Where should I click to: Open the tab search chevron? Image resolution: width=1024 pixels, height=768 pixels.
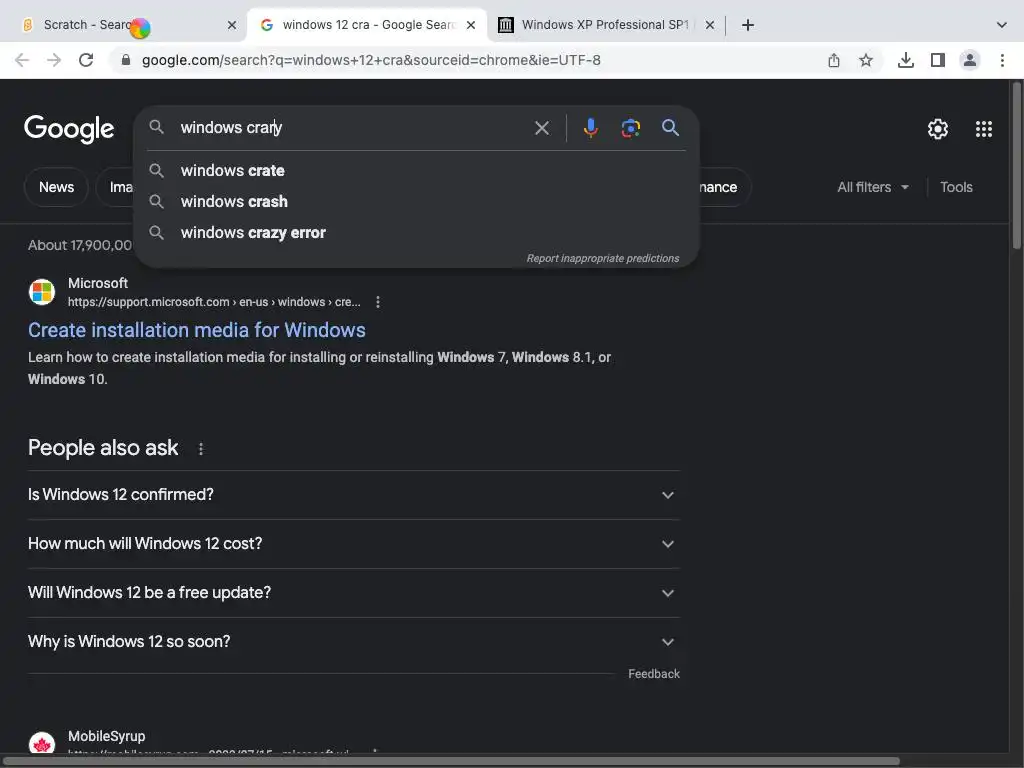pyautogui.click(x=1001, y=25)
